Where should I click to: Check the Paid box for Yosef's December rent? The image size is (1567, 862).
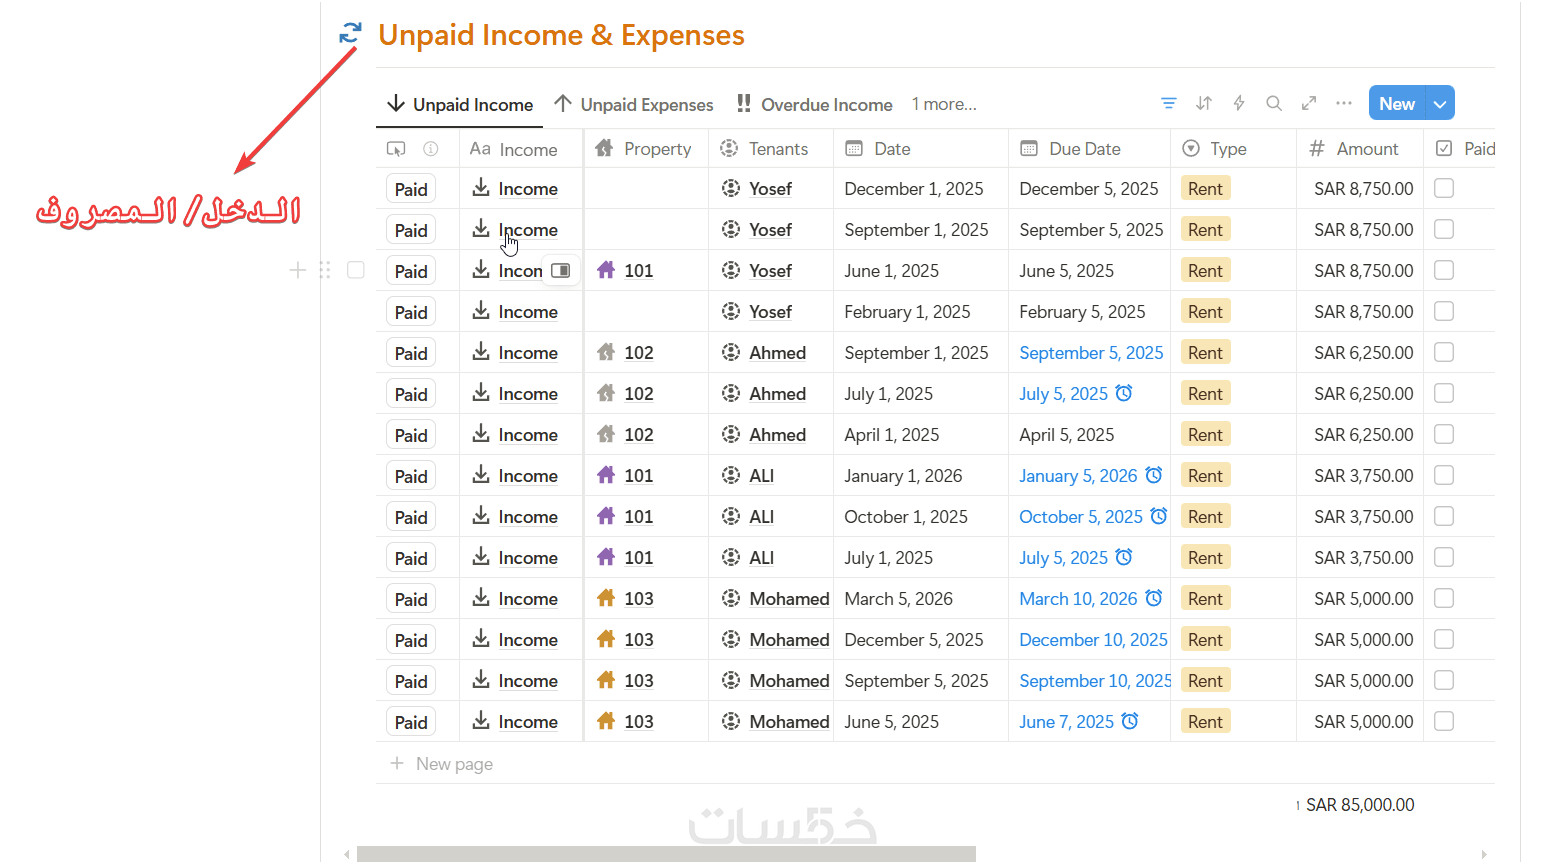[1444, 189]
